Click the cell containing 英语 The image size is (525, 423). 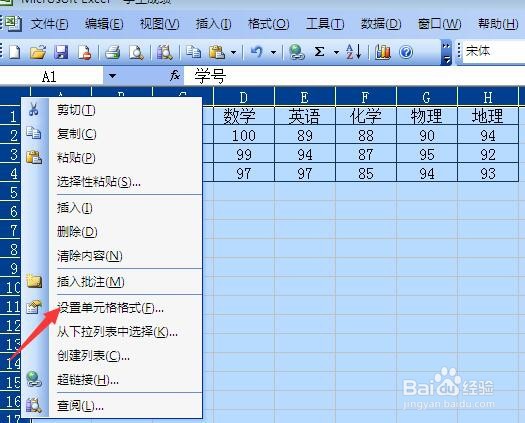[305, 116]
